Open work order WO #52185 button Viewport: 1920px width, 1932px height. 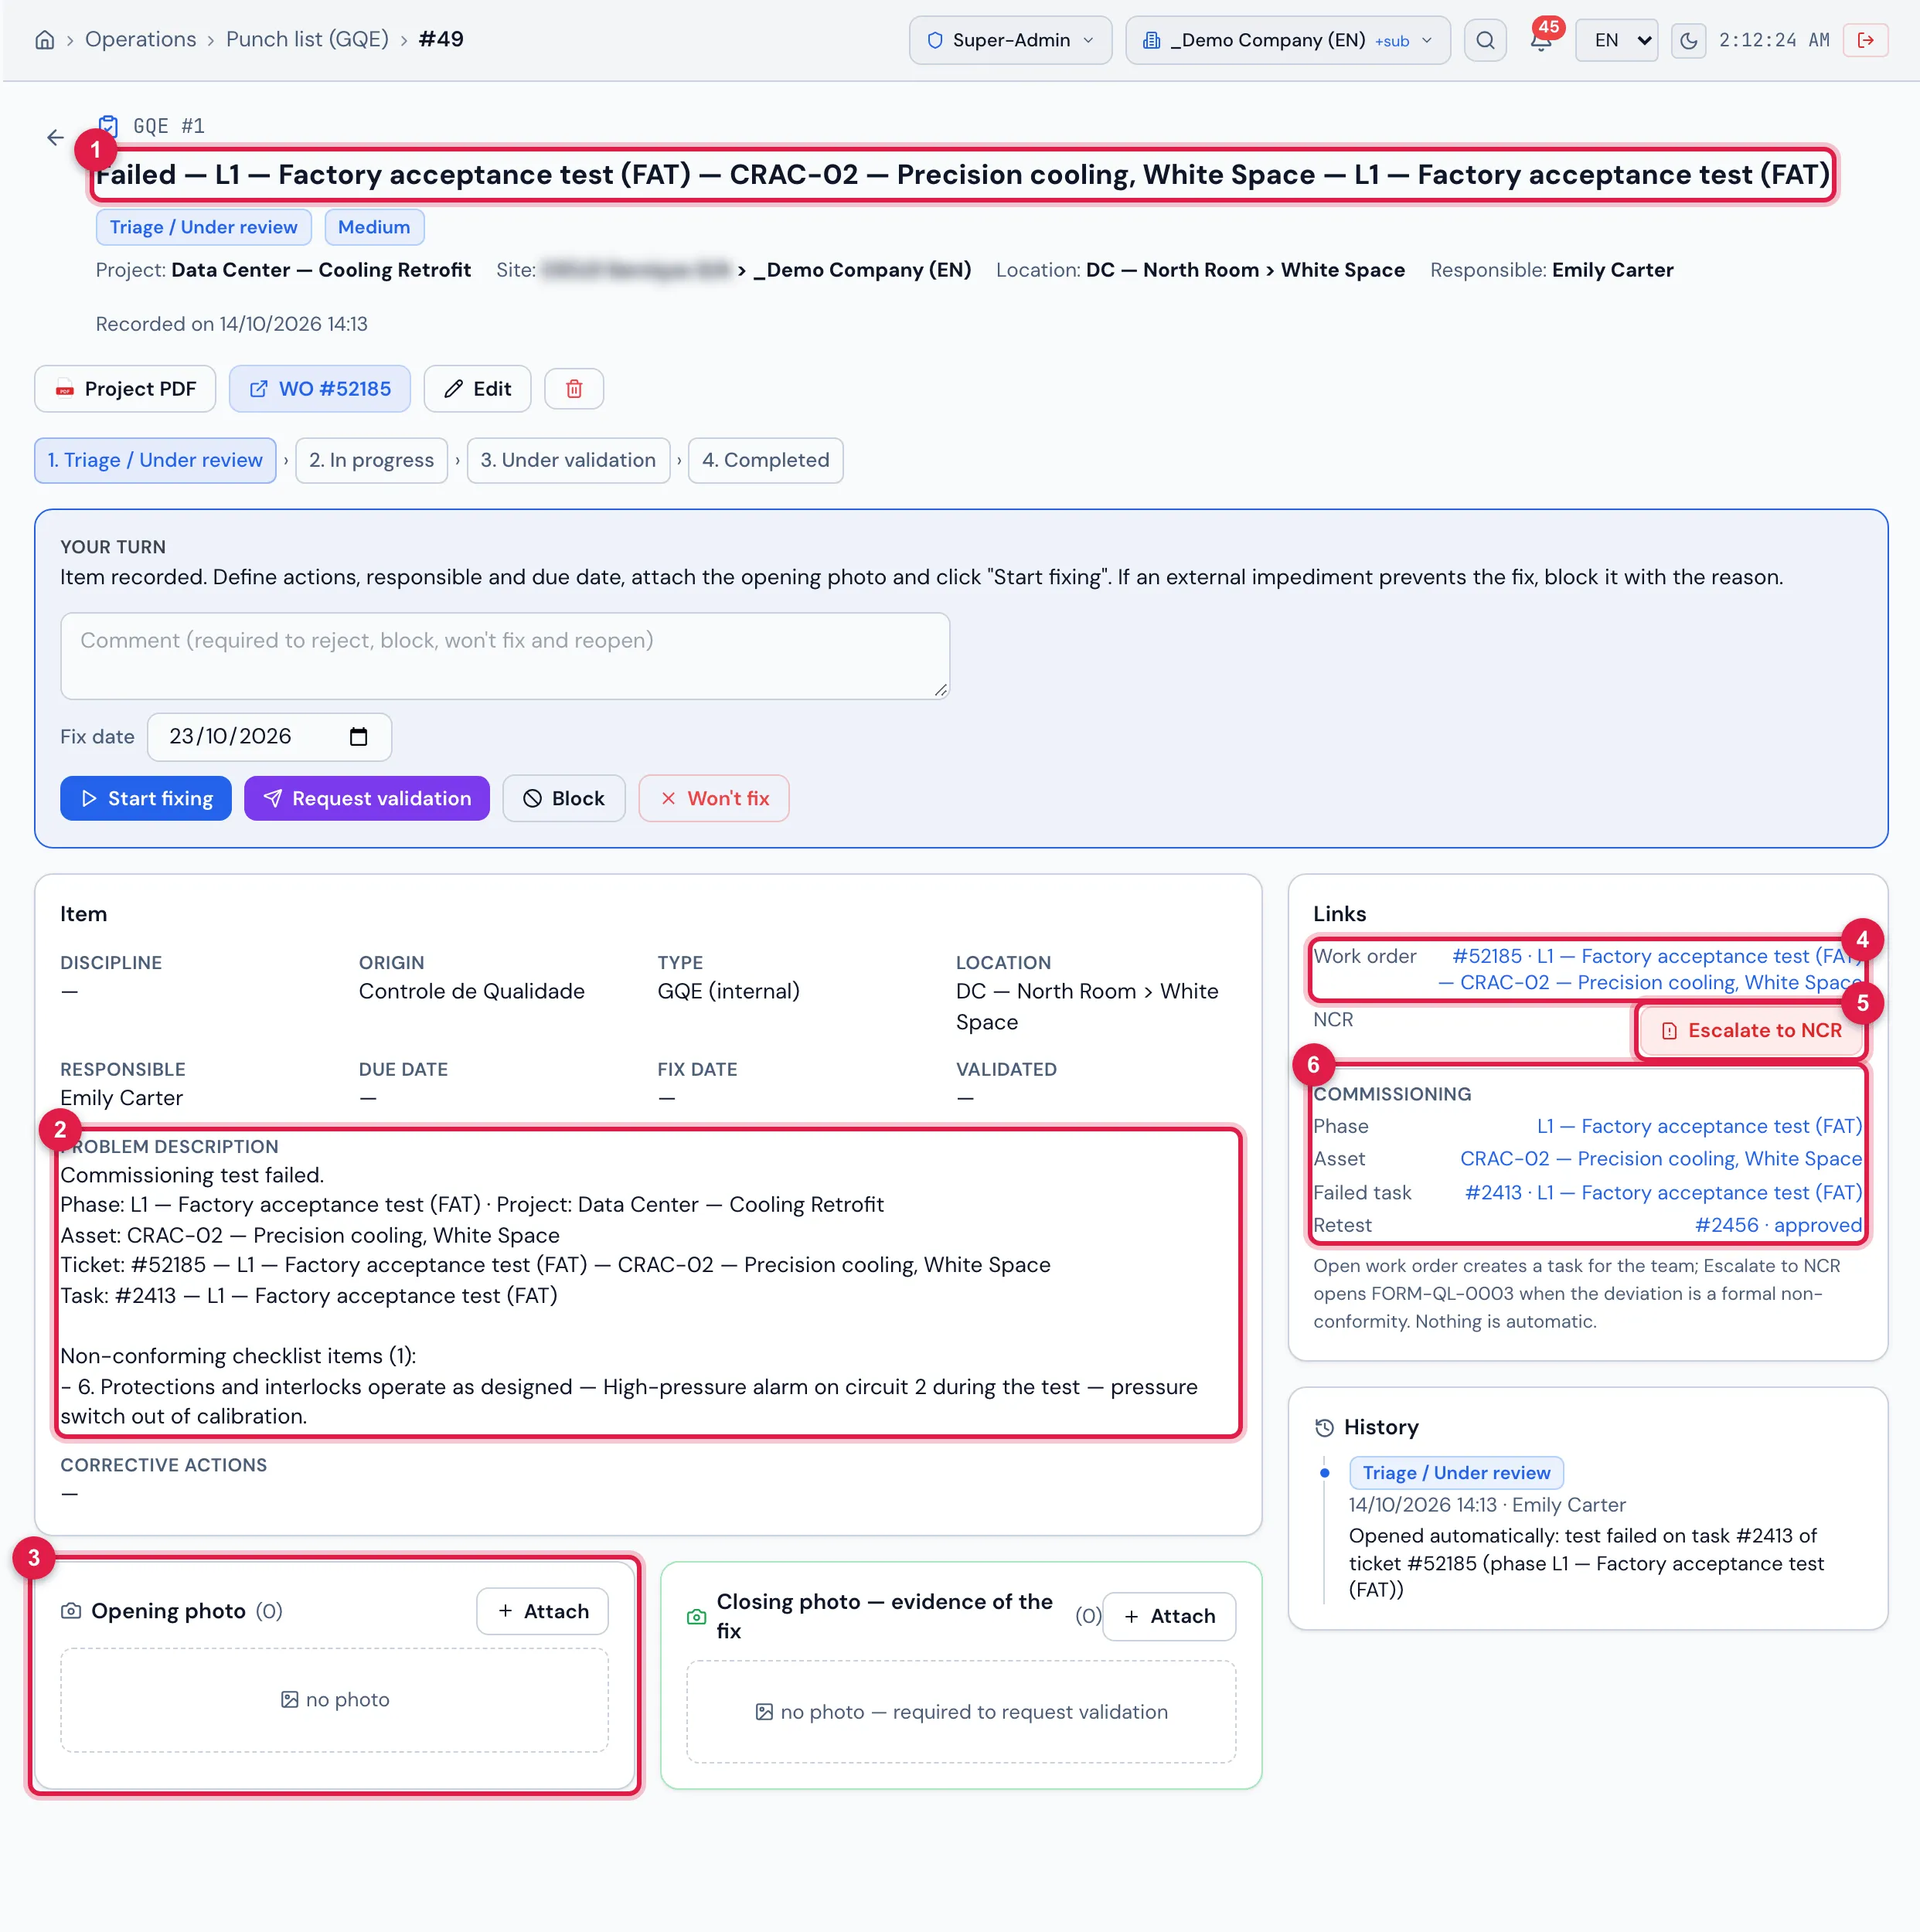point(320,389)
